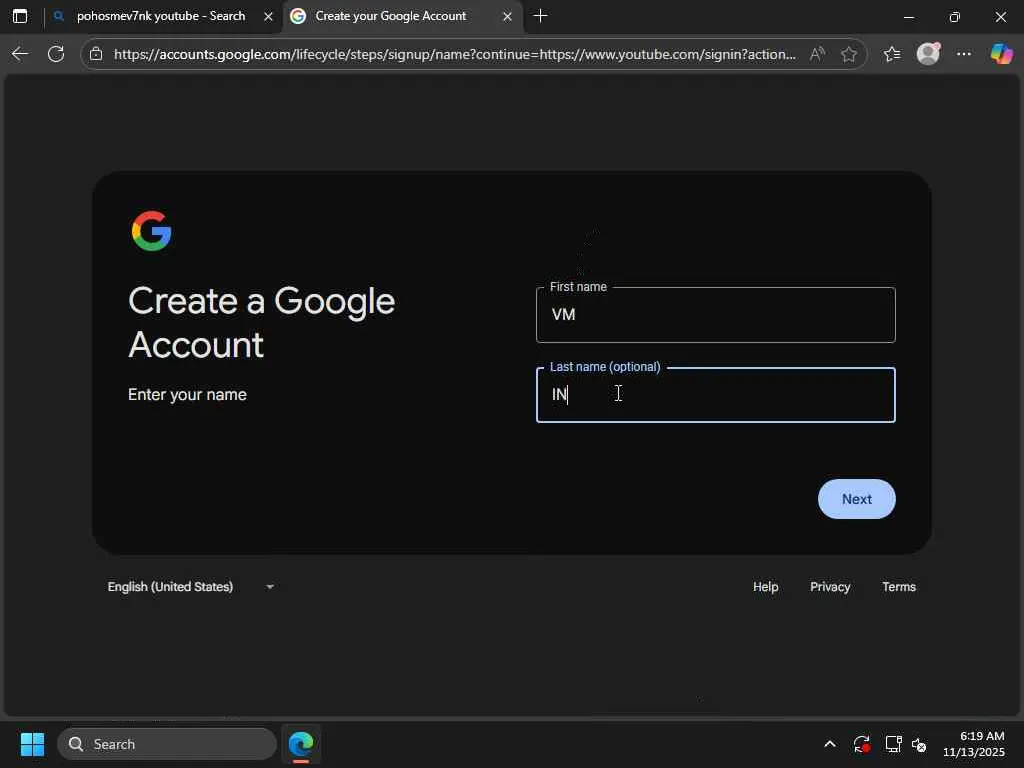The height and width of the screenshot is (768, 1024).
Task: Click the taskbar Search box
Action: (167, 744)
